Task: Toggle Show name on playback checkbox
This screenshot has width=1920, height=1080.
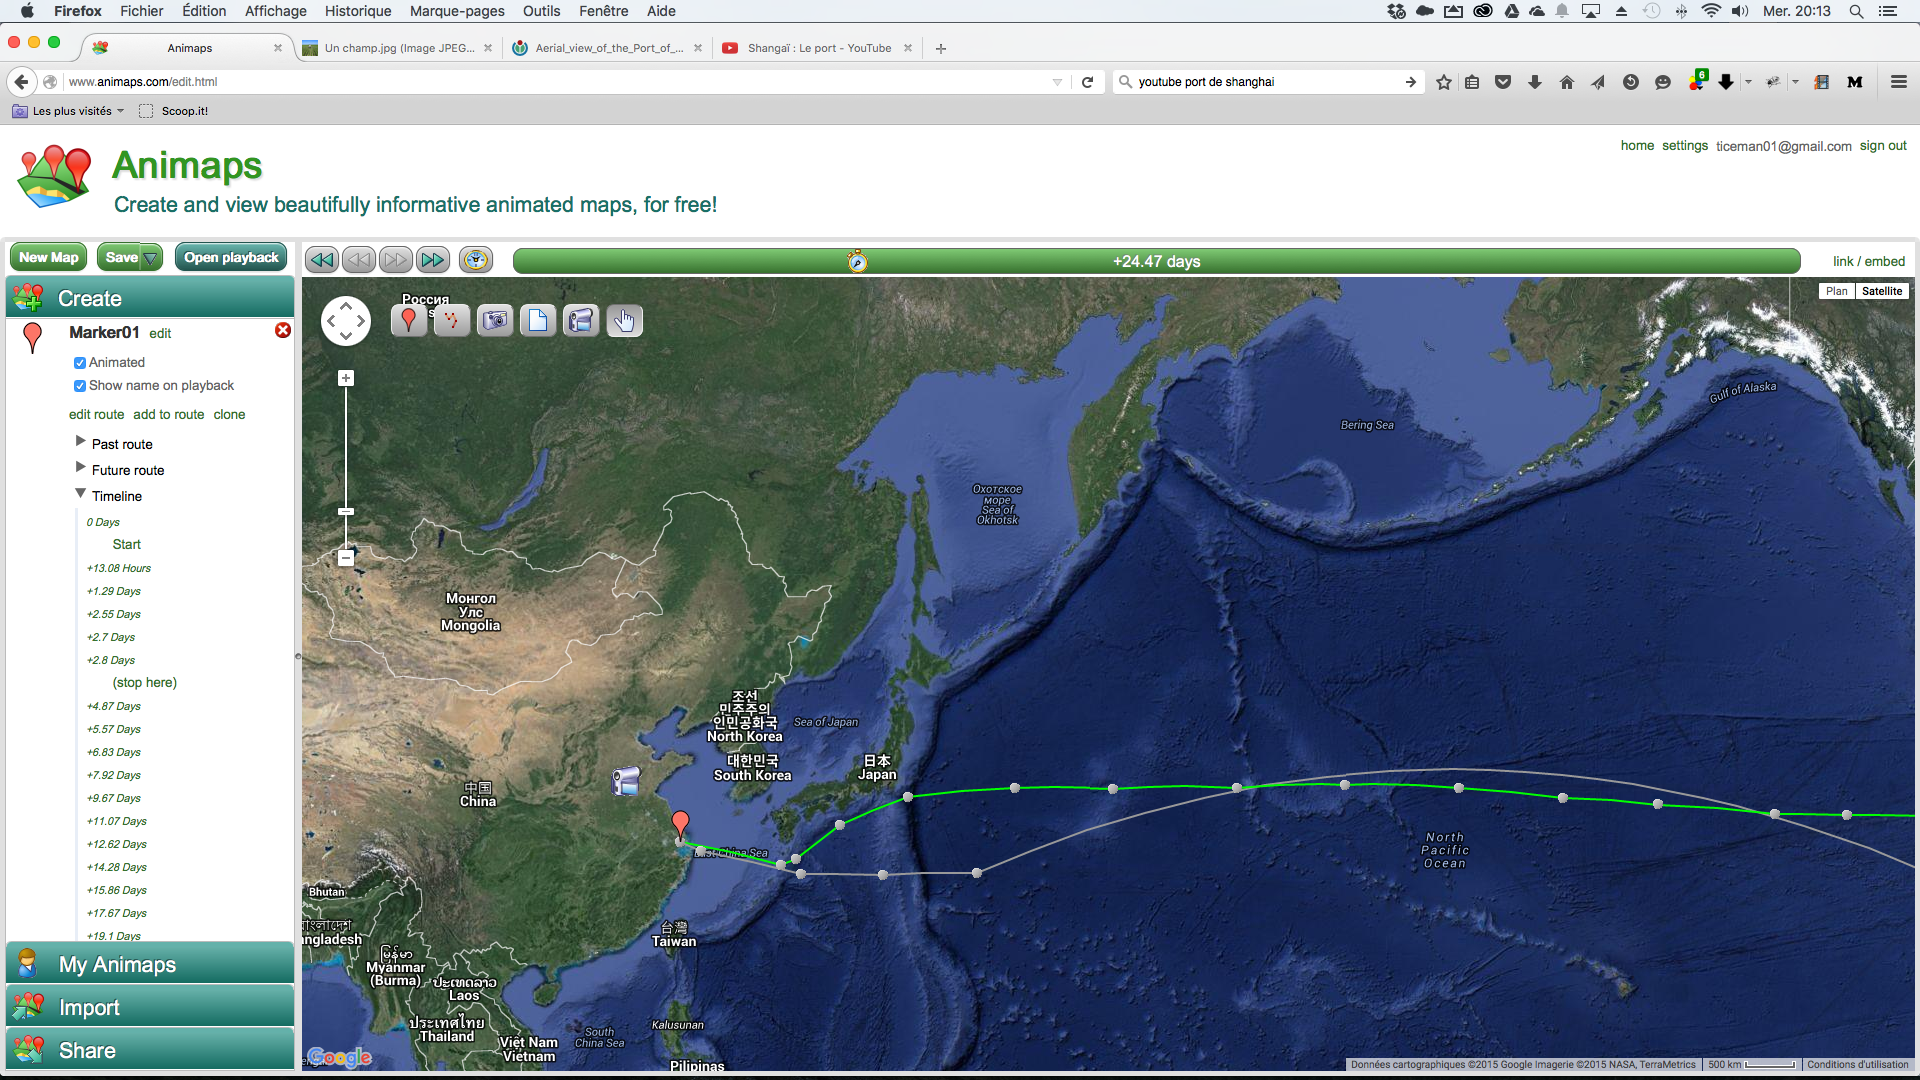Action: (80, 386)
